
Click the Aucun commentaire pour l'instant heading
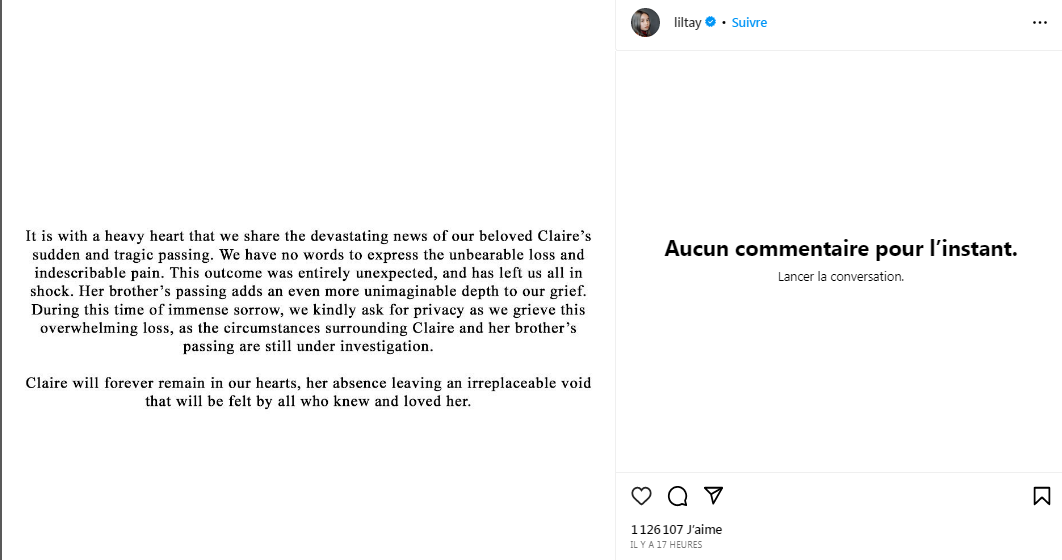[x=840, y=249]
